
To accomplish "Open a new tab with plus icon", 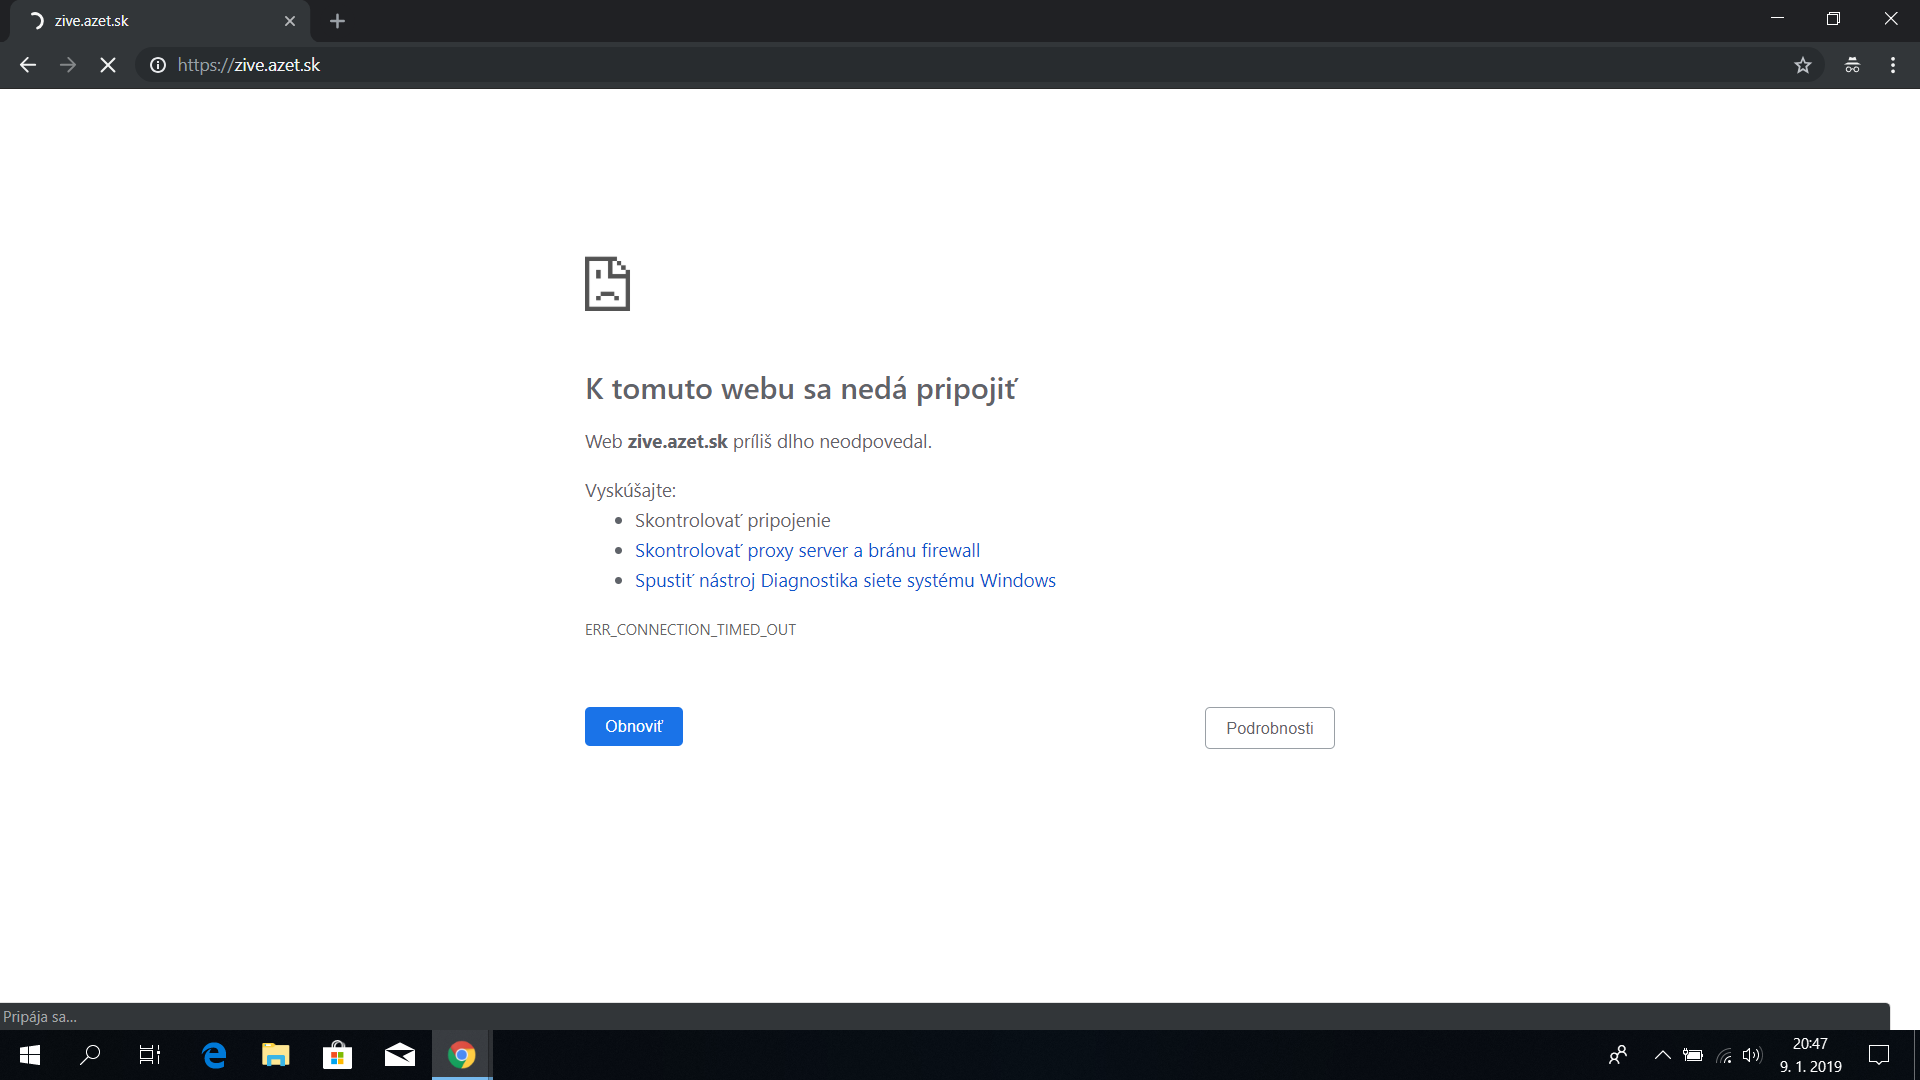I will coord(337,21).
